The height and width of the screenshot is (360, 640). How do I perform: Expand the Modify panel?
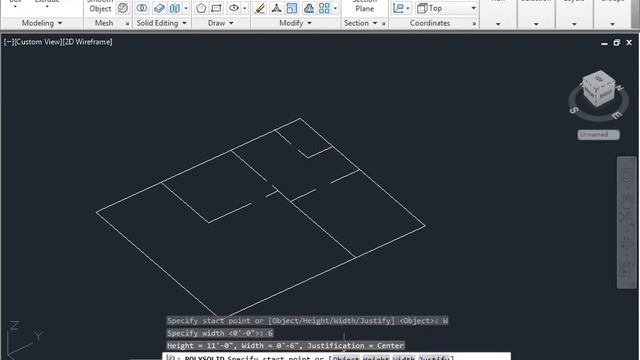coord(295,23)
